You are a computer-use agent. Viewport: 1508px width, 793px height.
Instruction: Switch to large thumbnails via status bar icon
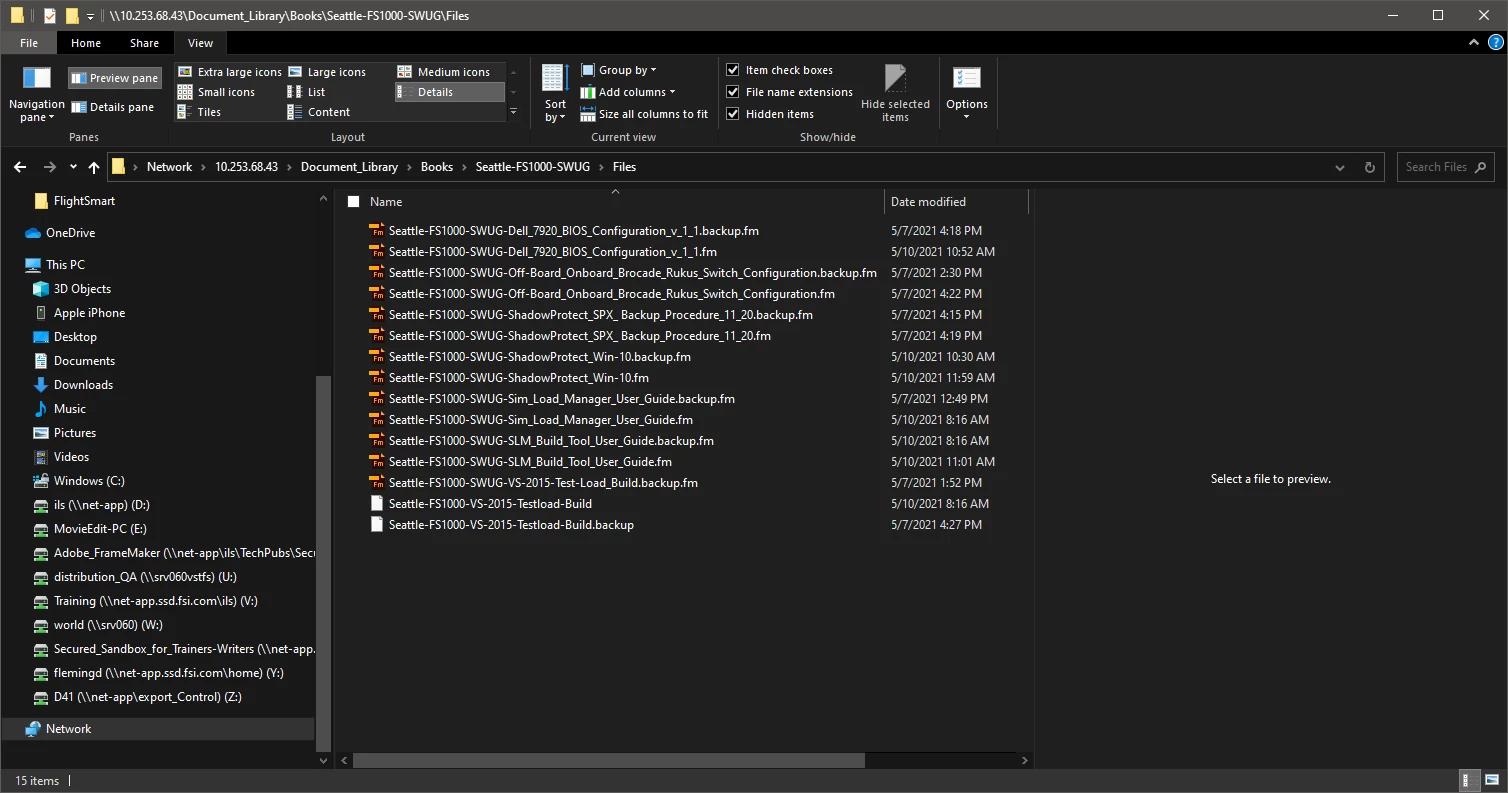(x=1490, y=781)
